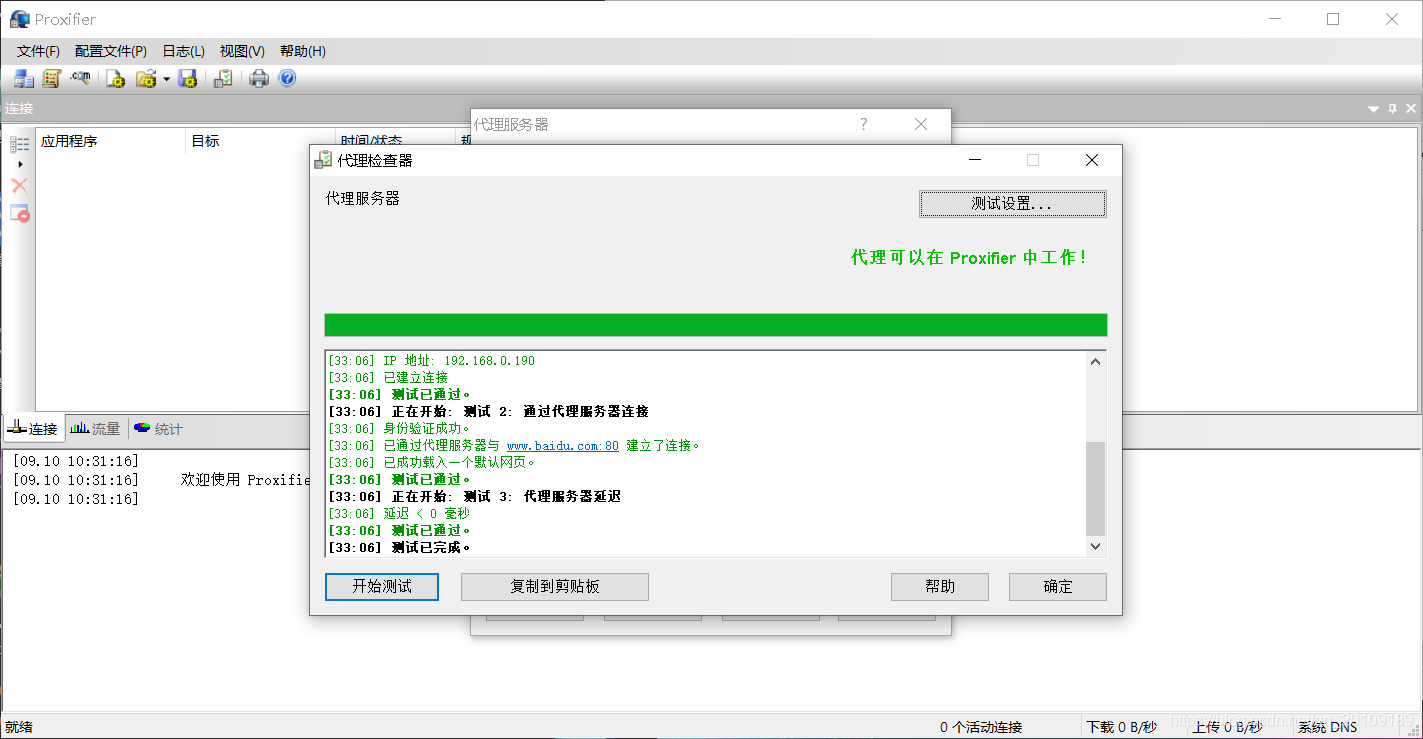The width and height of the screenshot is (1423, 739).
Task: Click 目标 column header
Action: pos(261,141)
